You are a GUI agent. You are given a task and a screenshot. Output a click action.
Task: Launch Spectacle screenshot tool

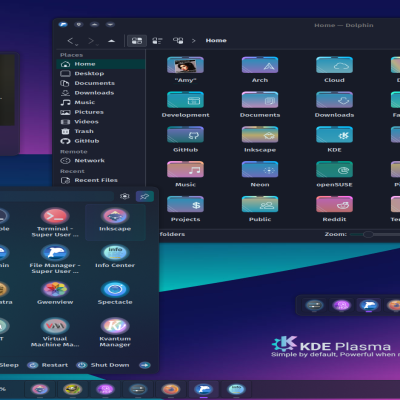(115, 293)
